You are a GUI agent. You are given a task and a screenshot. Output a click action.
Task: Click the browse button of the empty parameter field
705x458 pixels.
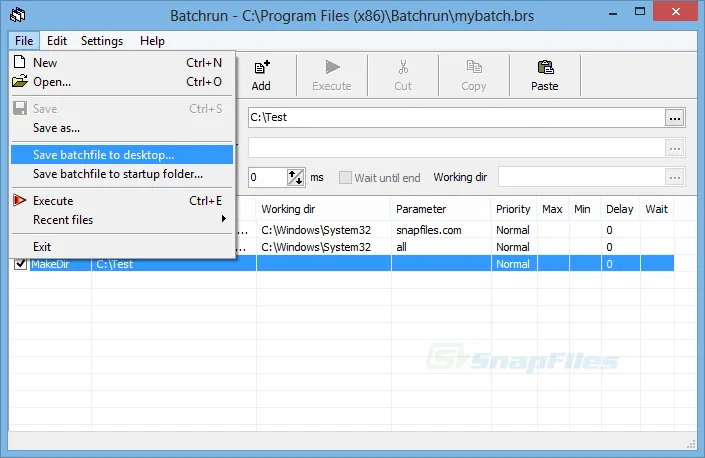pyautogui.click(x=674, y=148)
